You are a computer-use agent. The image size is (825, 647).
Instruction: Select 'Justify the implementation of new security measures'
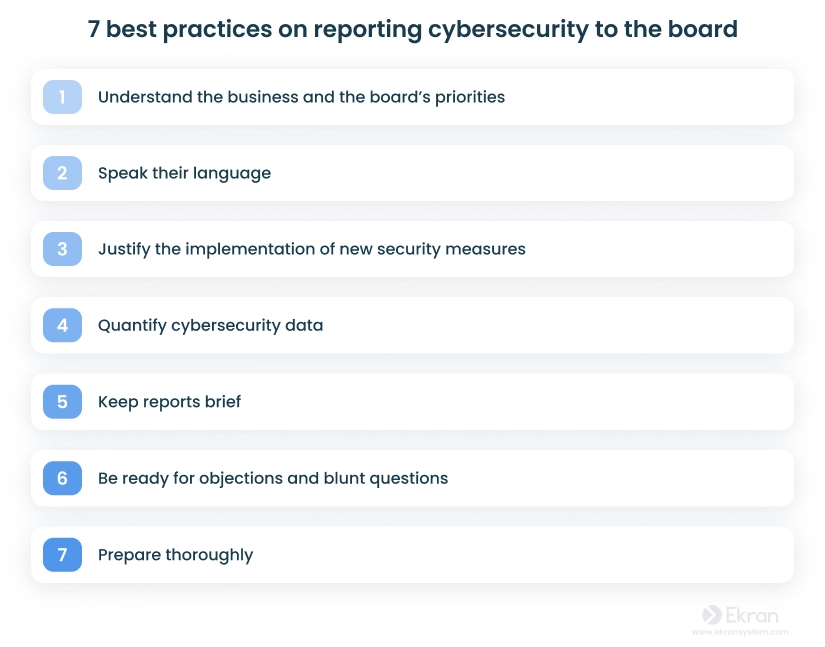(311, 249)
